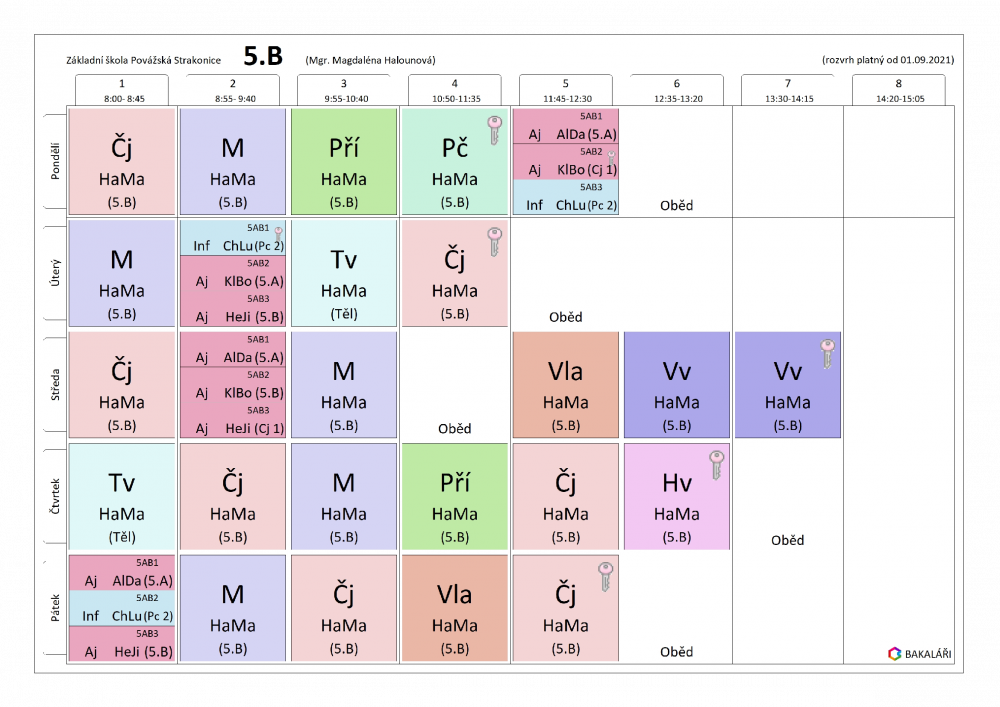Click the small key in Monday's 5AB2 Aj group
Image resolution: width=1000 pixels, height=707 pixels.
pyautogui.click(x=611, y=156)
